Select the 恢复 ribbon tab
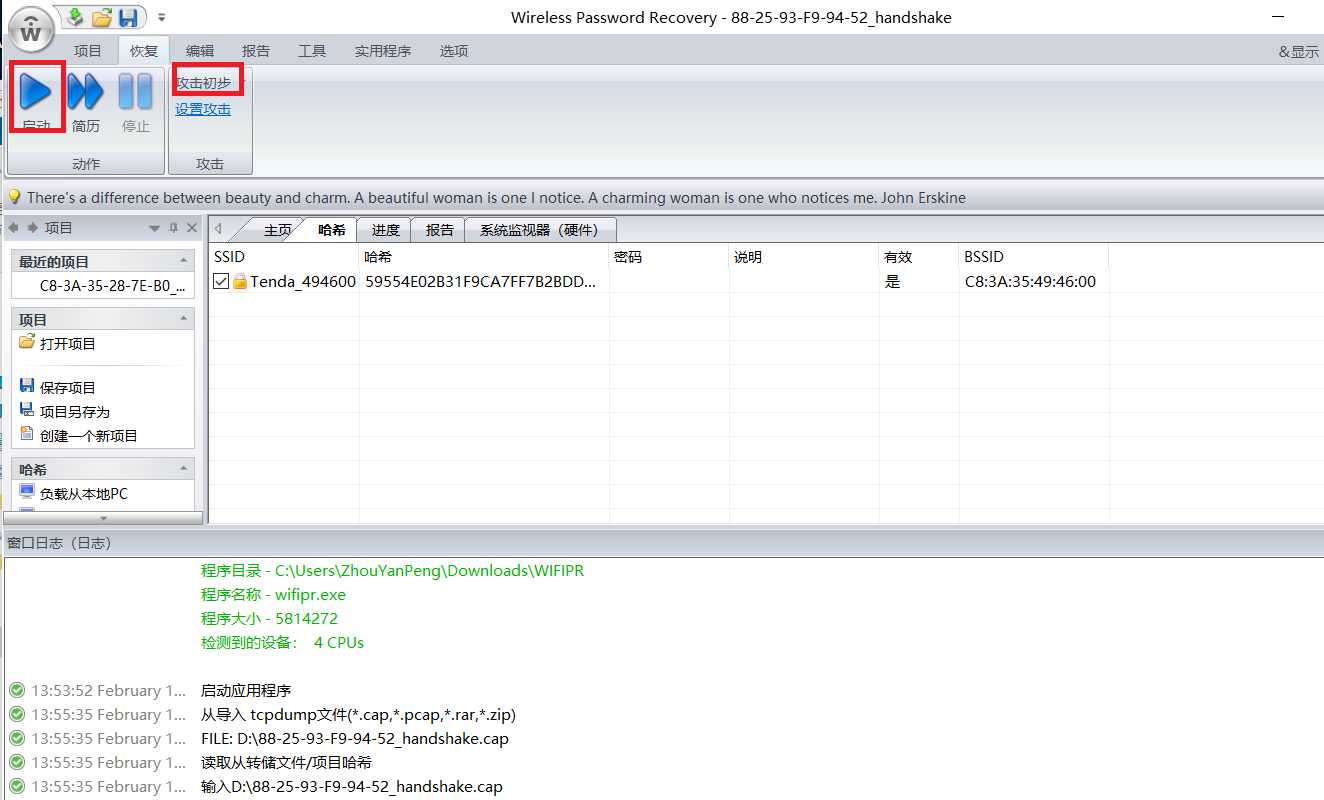Screen dimensions: 1324x800 pyautogui.click(x=144, y=51)
